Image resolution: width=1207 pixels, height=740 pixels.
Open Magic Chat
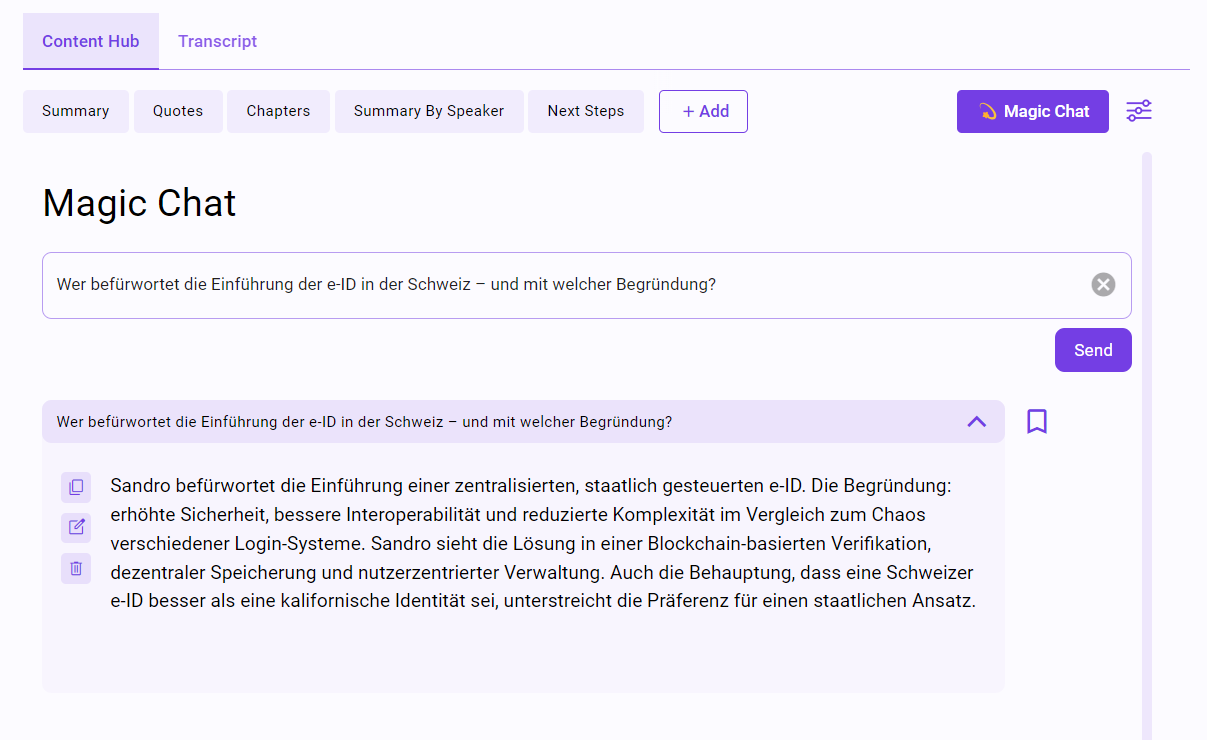(x=1032, y=111)
